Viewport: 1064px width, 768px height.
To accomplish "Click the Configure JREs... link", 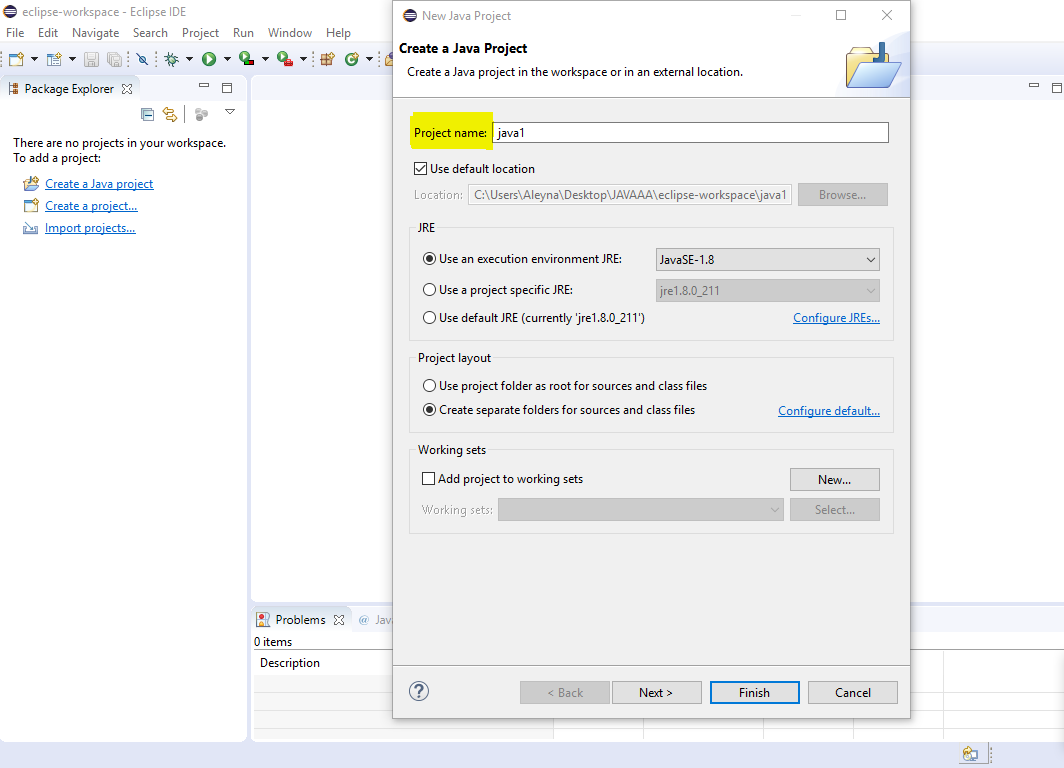I will [836, 318].
